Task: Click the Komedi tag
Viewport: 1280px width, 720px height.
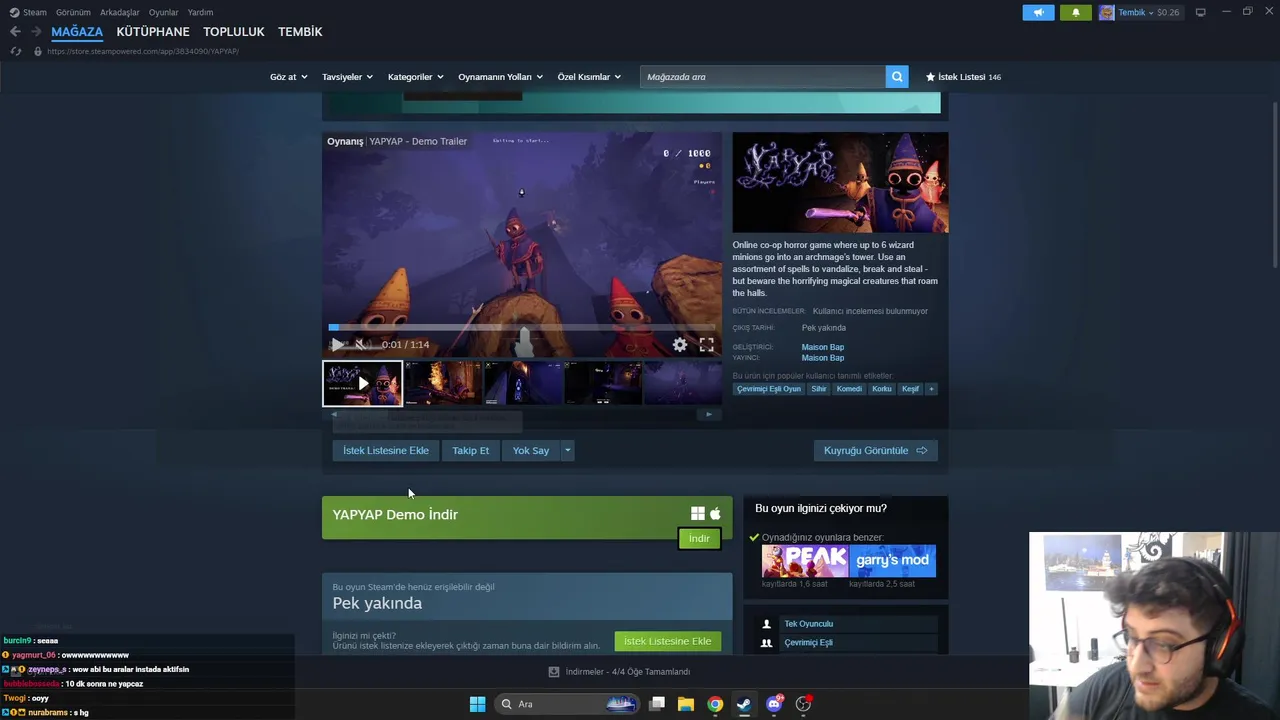Action: [849, 389]
